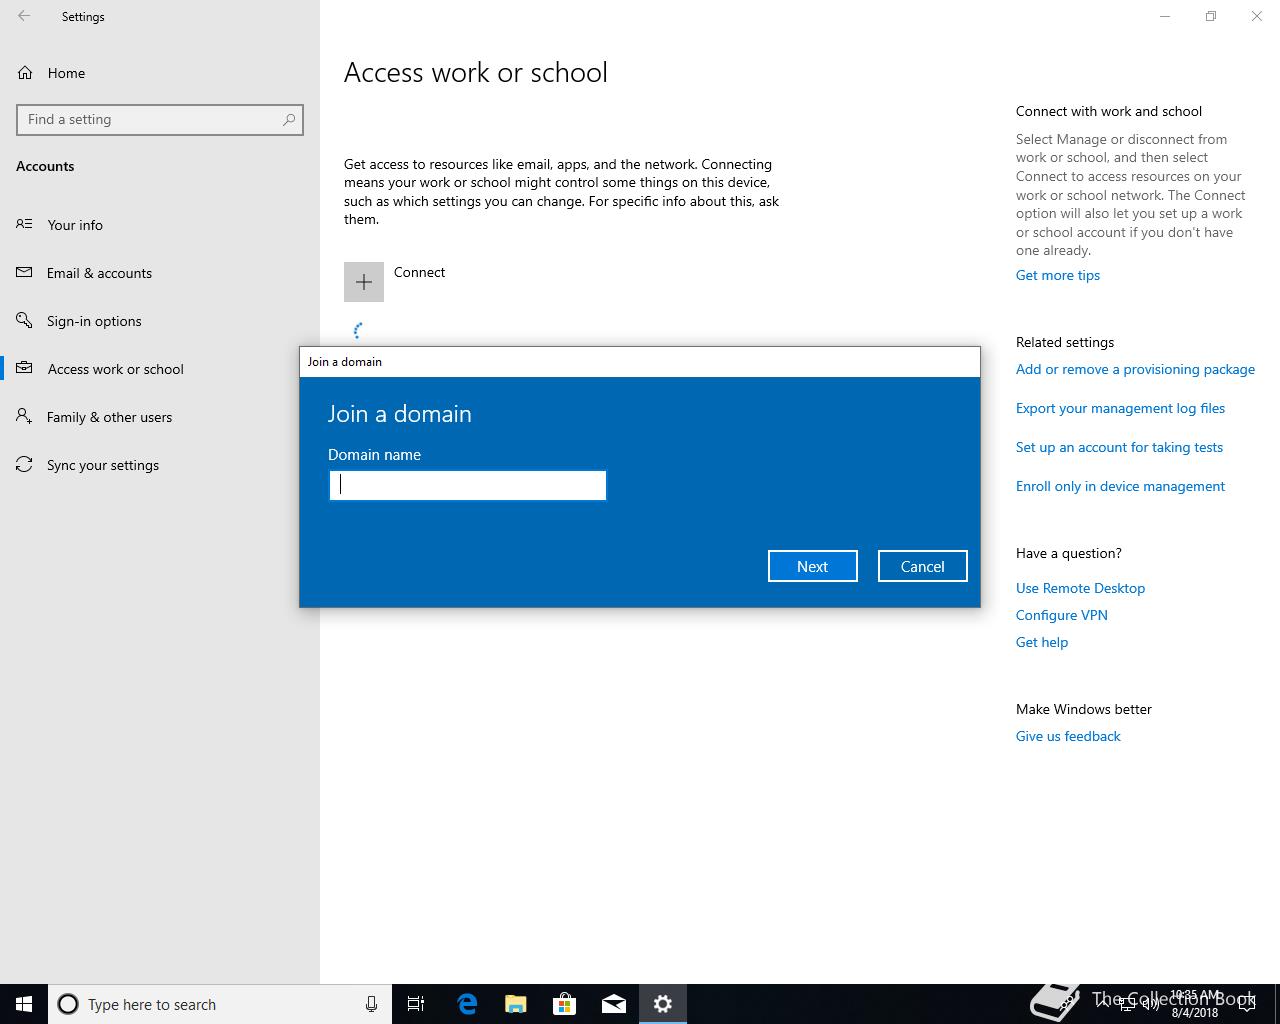Click the Cortana circle icon
The width and height of the screenshot is (1280, 1024).
[x=68, y=1004]
